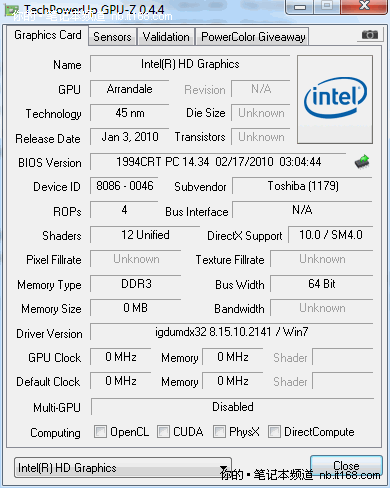Click the GPU field showing Arrandale
Screen dimensions: 390x488
(x=129, y=89)
